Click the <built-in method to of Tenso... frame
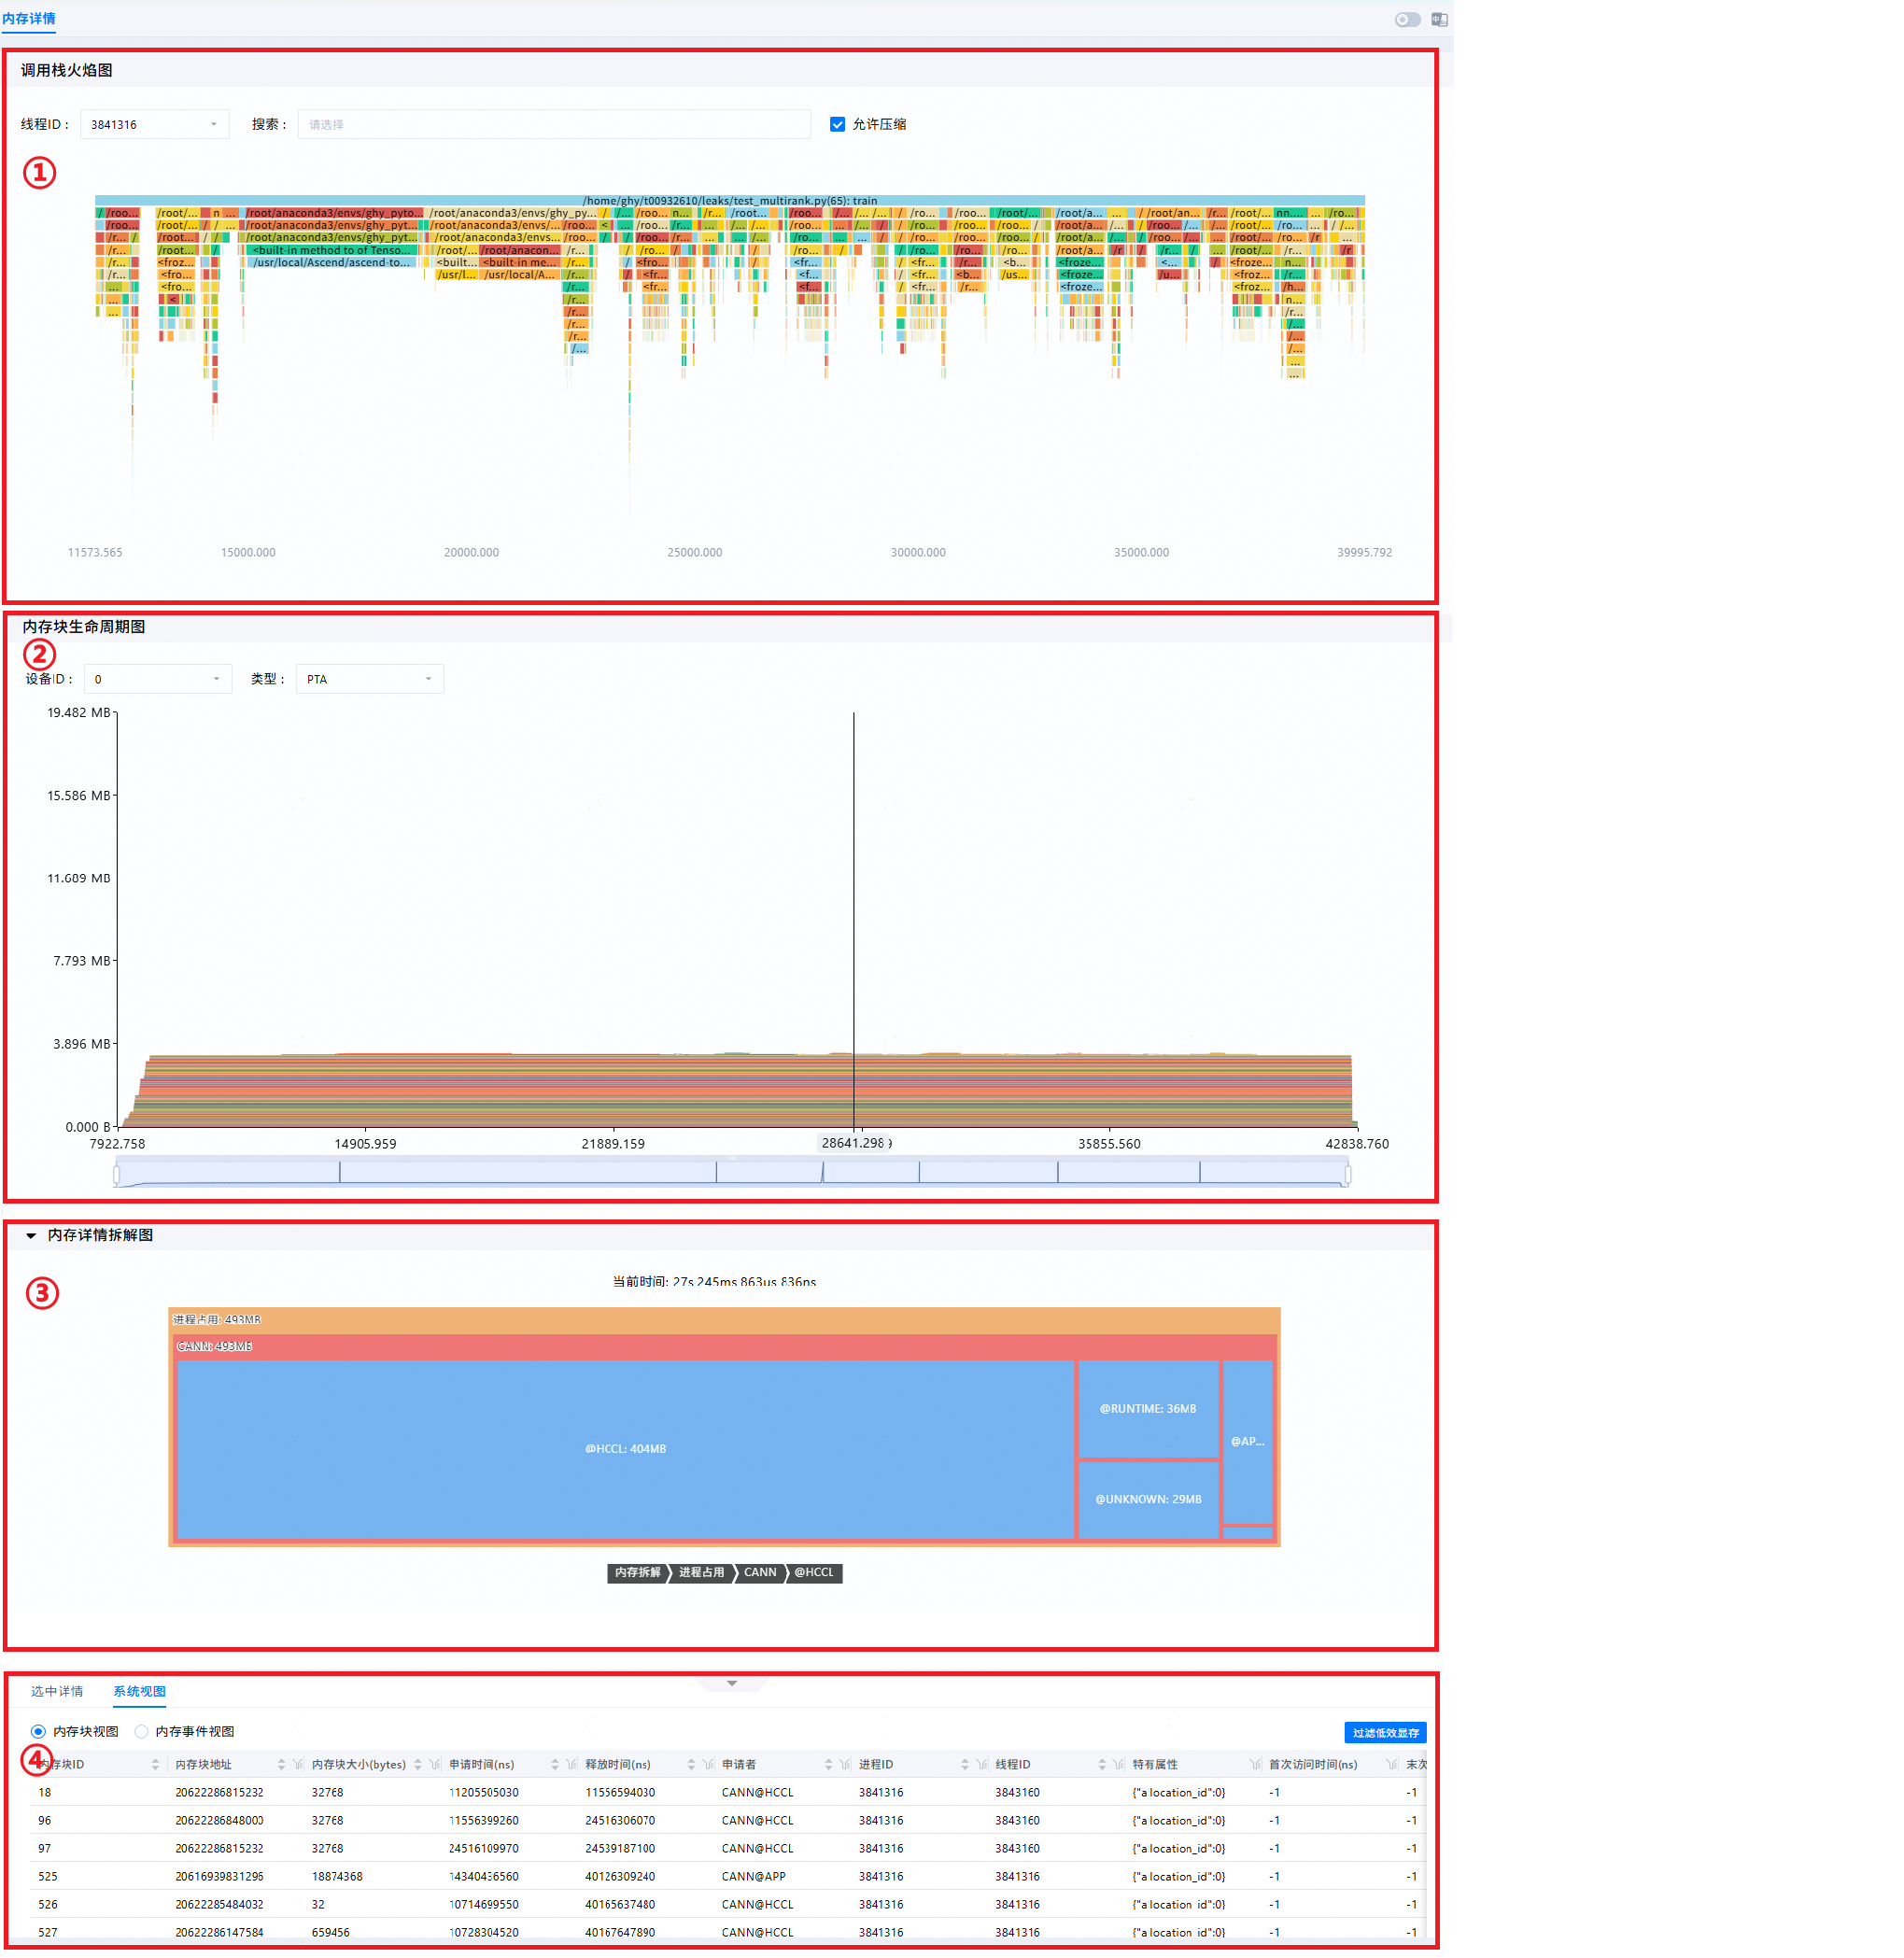The image size is (1904, 1958). [x=332, y=250]
